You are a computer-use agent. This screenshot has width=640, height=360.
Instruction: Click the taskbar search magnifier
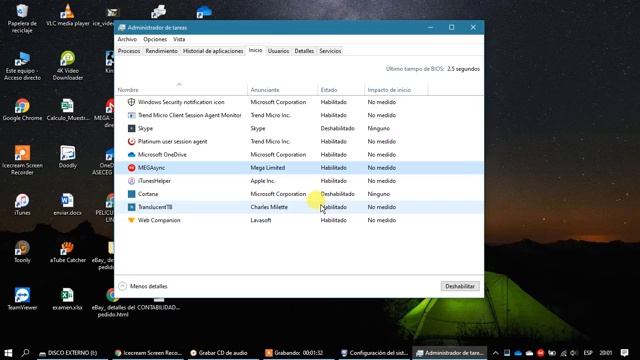coord(25,353)
